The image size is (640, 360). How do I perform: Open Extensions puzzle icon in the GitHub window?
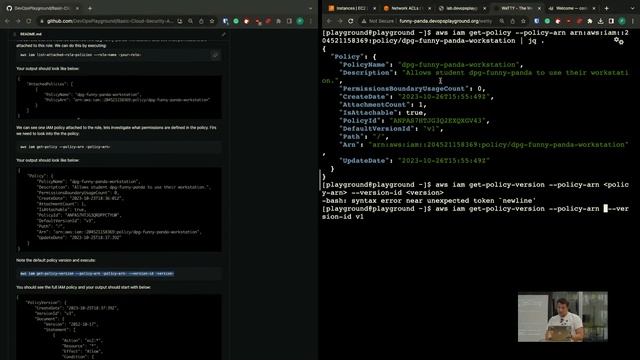point(278,21)
